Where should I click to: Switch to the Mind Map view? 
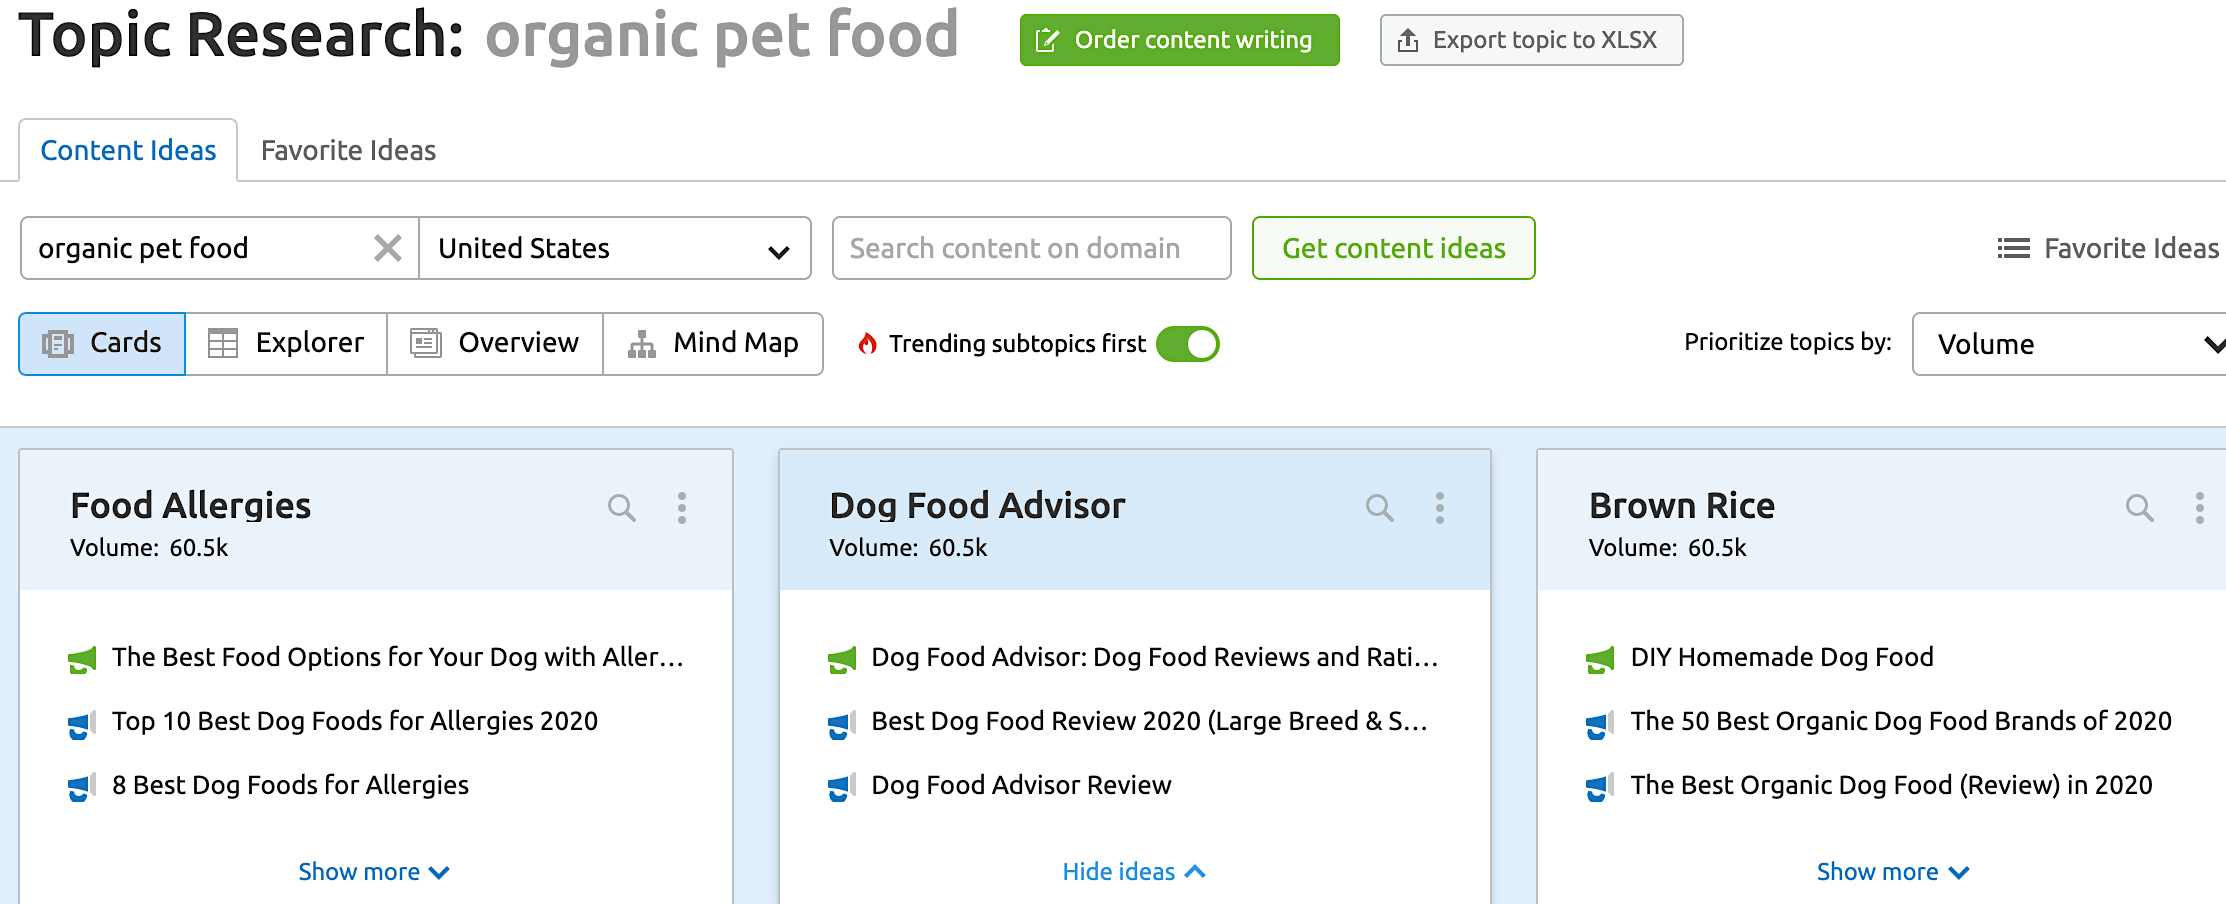pos(713,344)
